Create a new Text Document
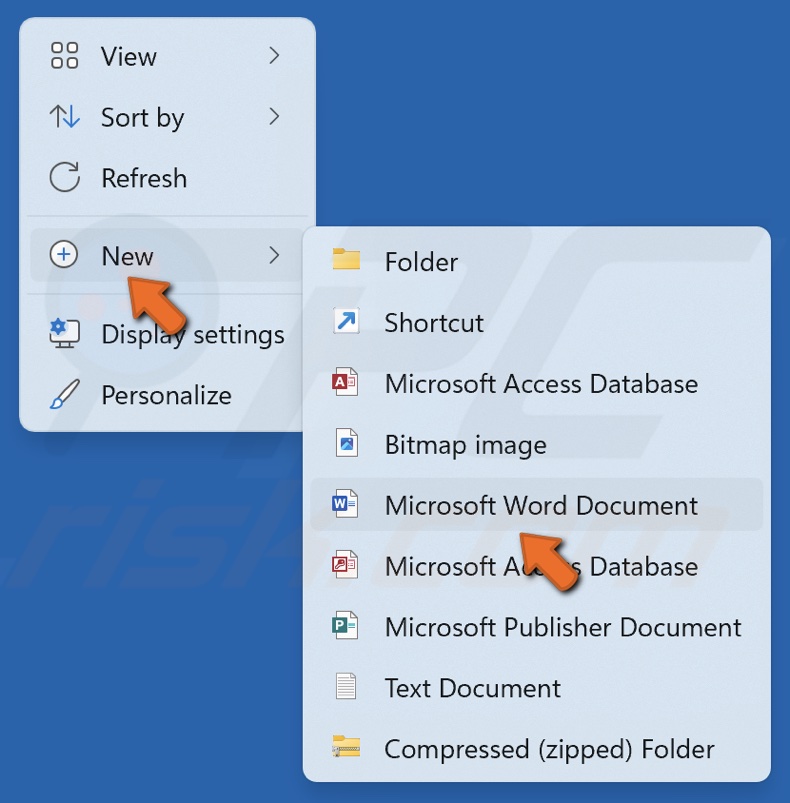 point(471,688)
